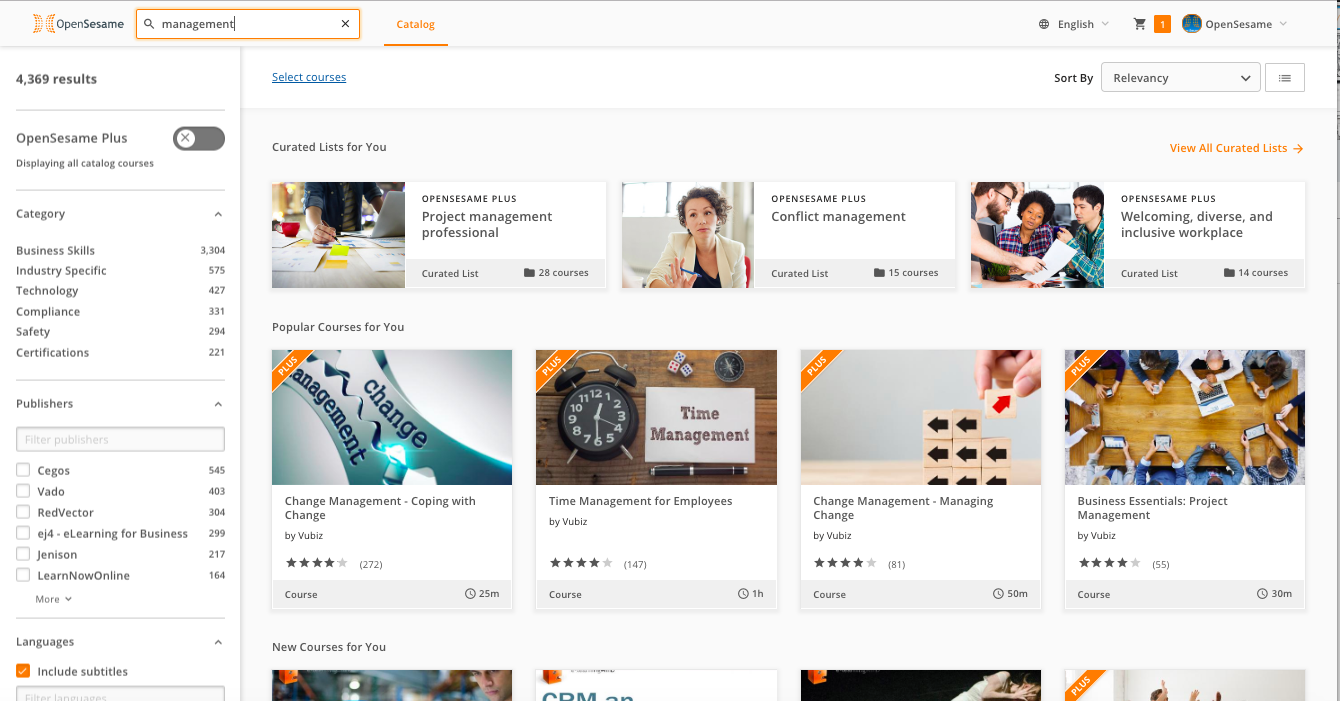The image size is (1340, 701).
Task: Filter by Safety category
Action: tap(33, 331)
